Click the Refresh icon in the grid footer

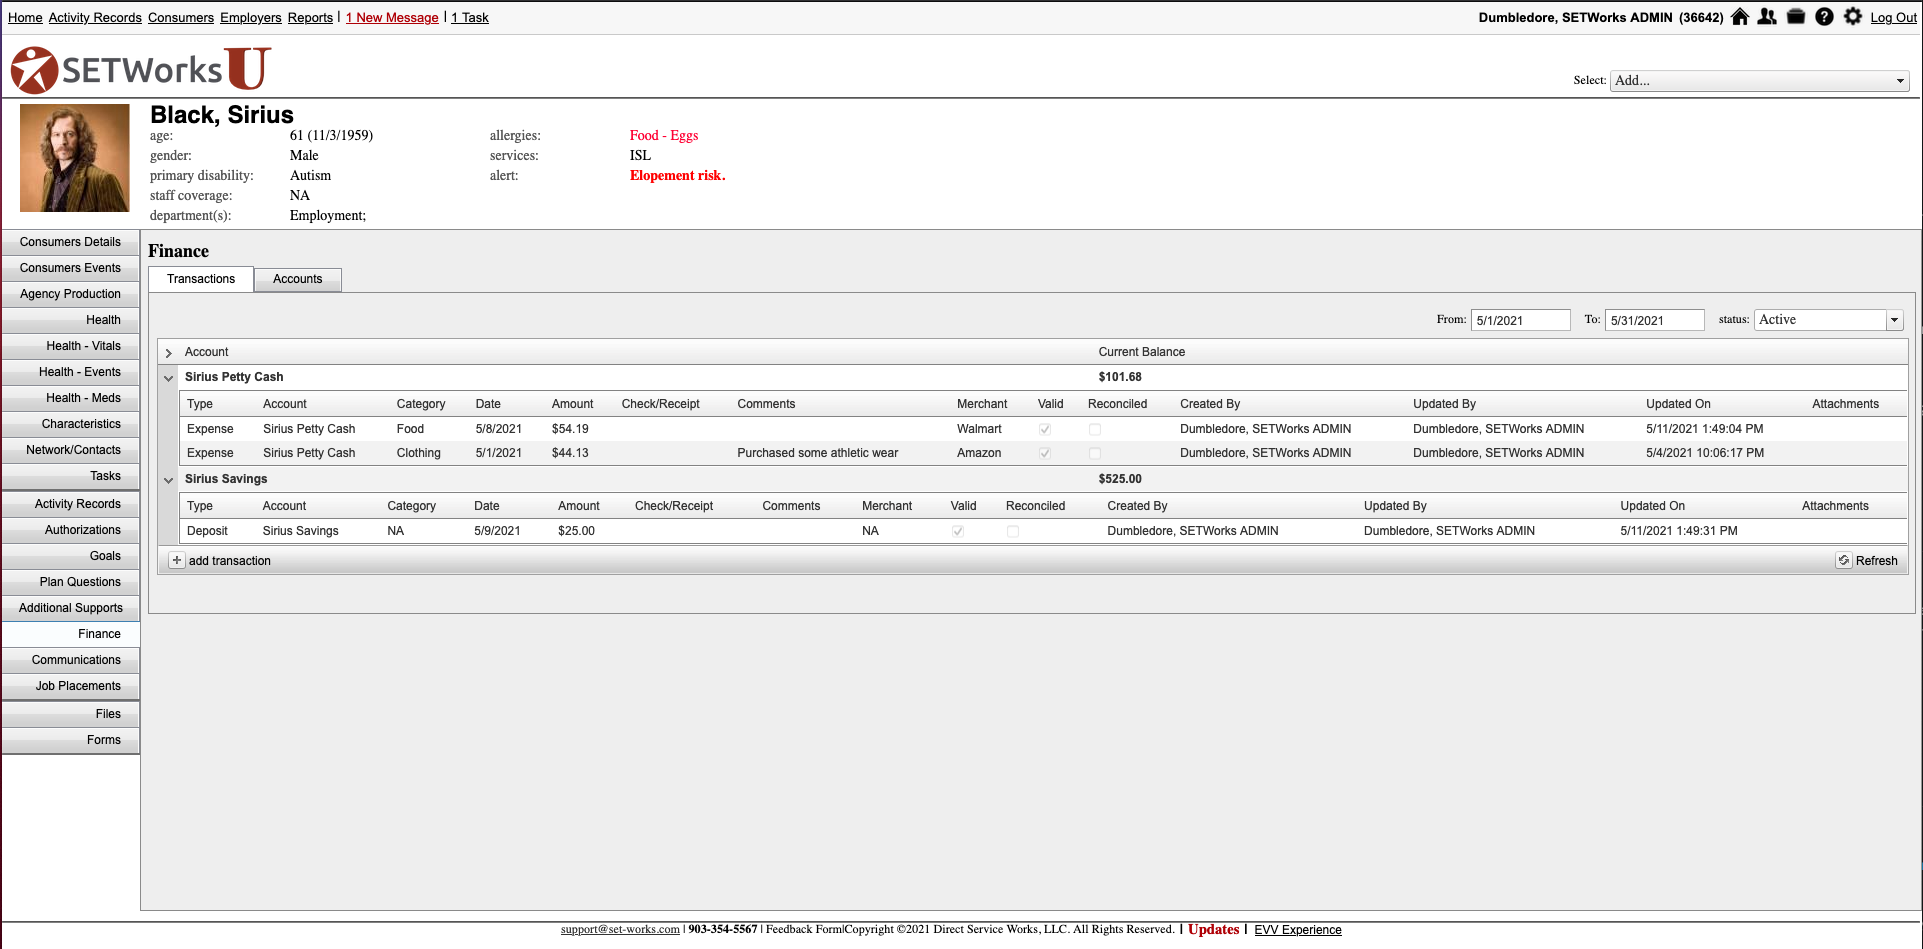[x=1844, y=561]
